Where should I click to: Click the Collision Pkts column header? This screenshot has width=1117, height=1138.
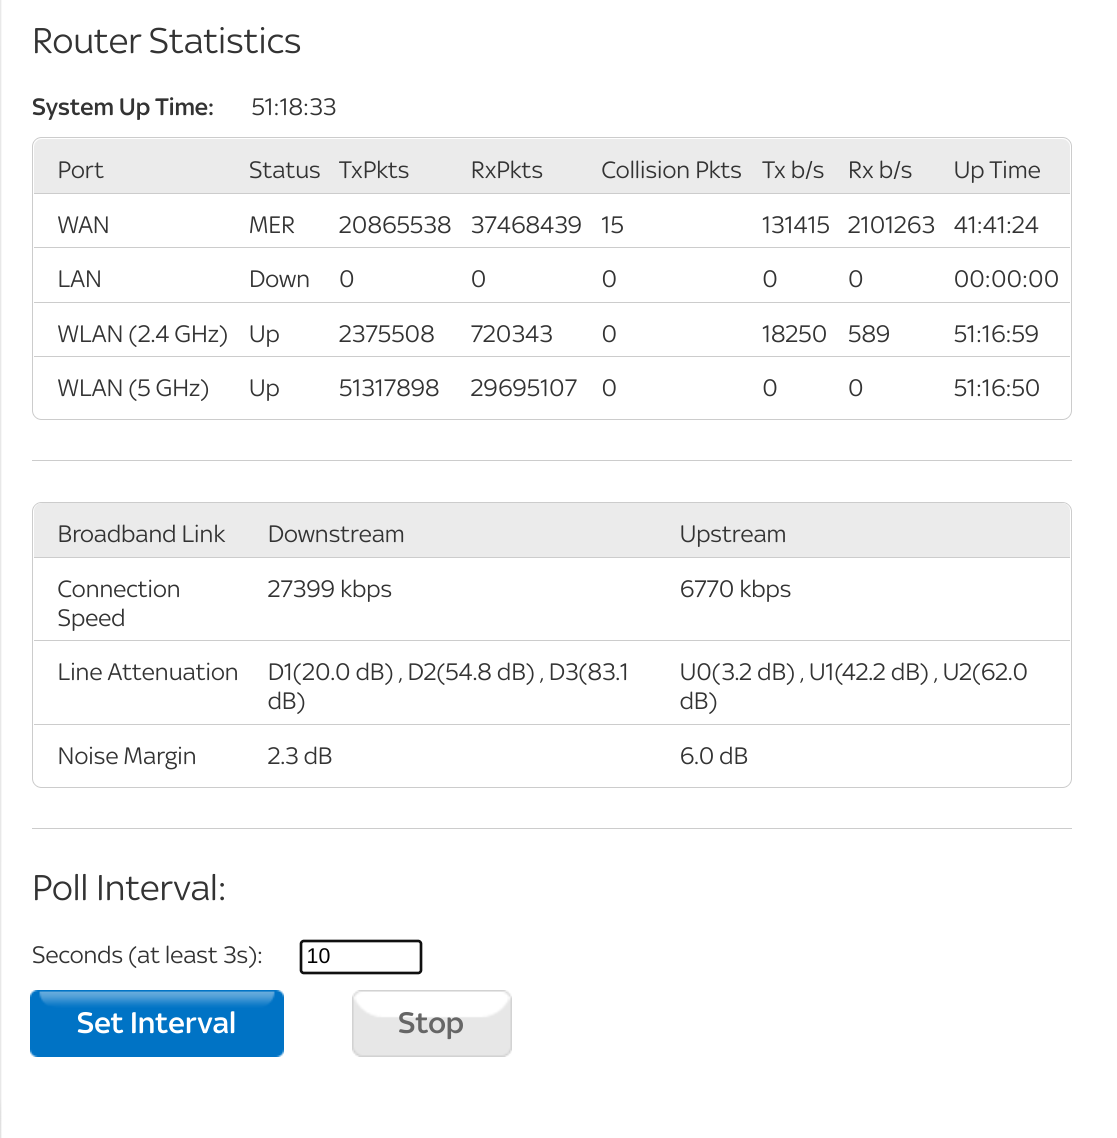(671, 170)
